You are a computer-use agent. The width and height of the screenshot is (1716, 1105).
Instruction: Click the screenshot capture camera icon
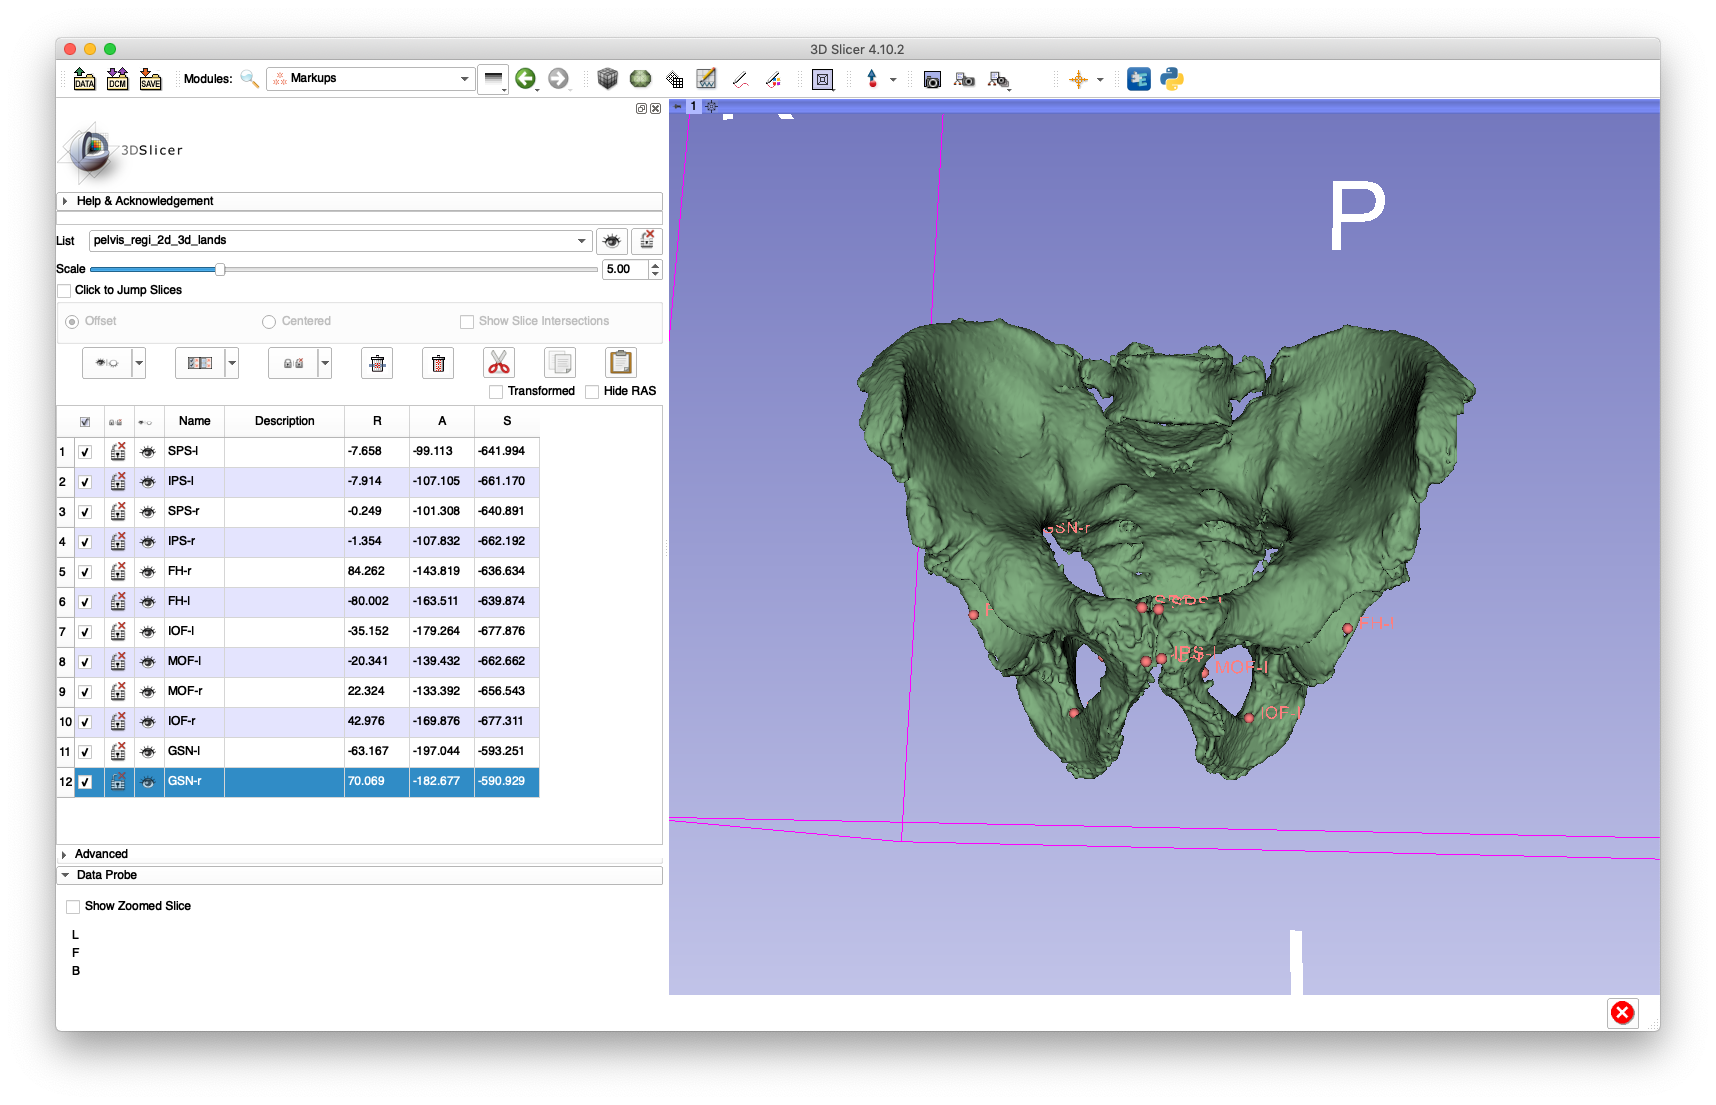[x=932, y=79]
